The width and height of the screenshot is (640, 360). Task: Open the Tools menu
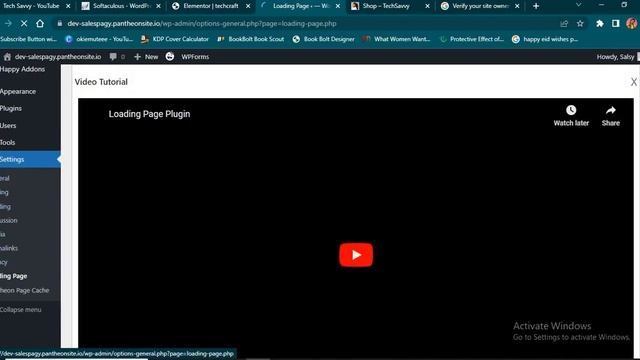tap(8, 142)
